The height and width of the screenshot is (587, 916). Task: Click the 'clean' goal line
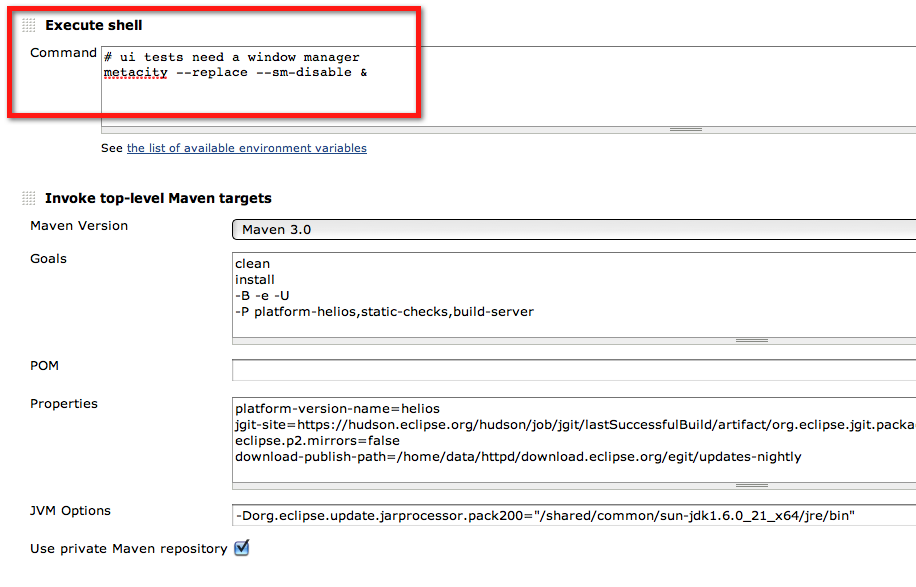(252, 264)
